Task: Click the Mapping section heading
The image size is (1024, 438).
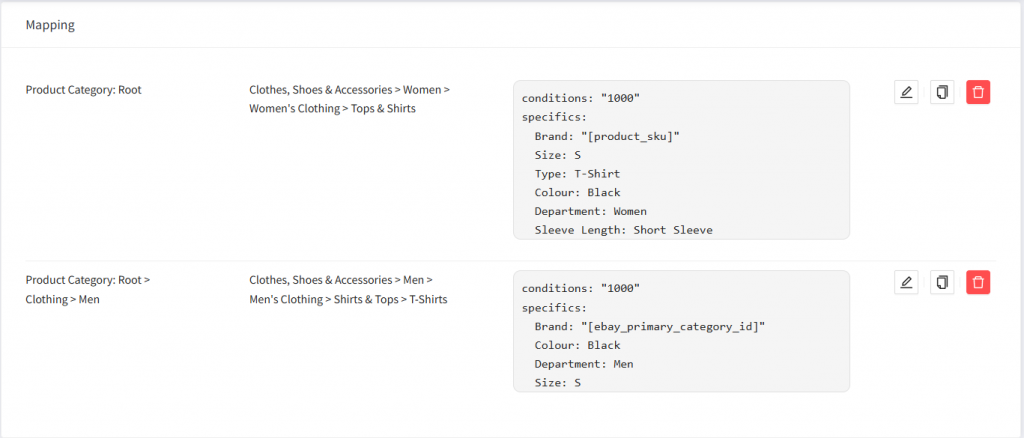Action: pyautogui.click(x=50, y=25)
